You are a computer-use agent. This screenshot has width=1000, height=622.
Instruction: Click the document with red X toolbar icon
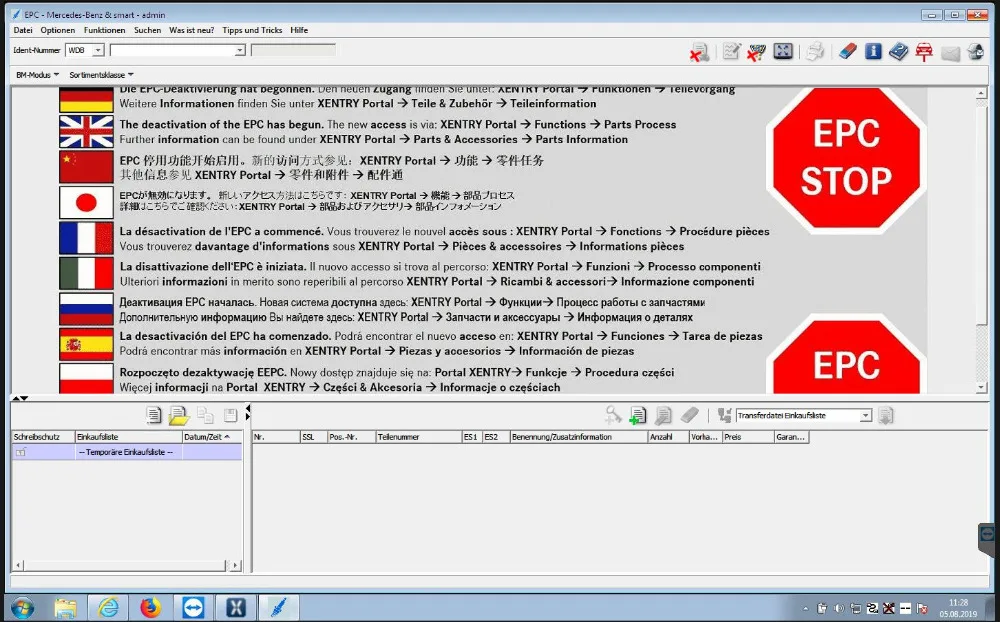click(700, 52)
